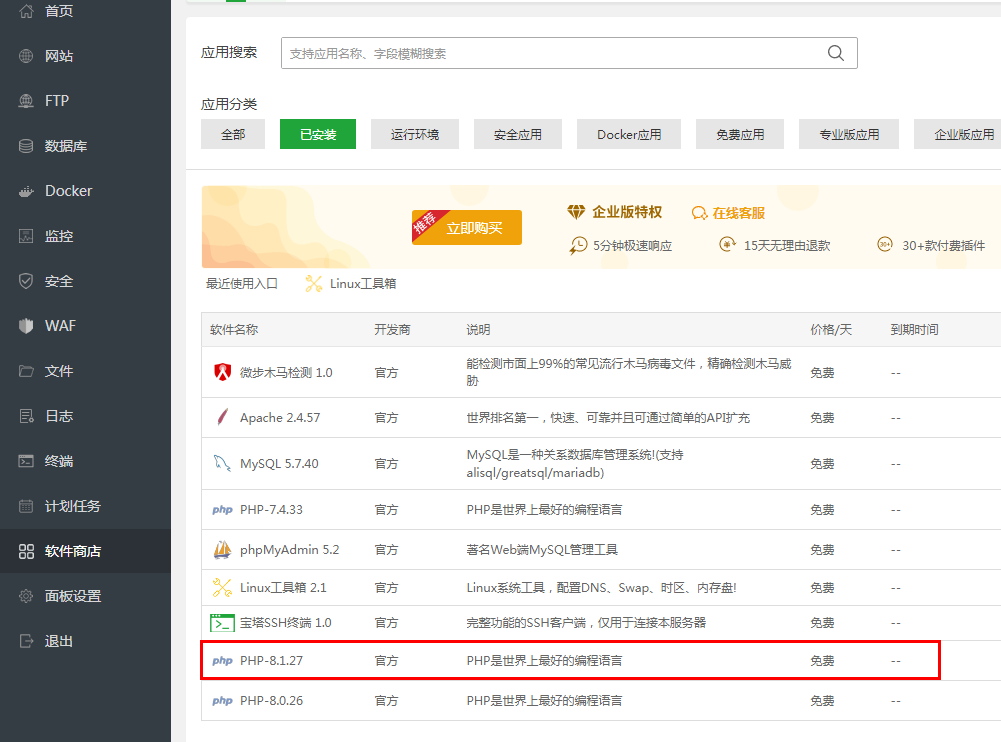Show the 企业版应用 category
Viewport: 1001px width, 742px height.
(958, 134)
